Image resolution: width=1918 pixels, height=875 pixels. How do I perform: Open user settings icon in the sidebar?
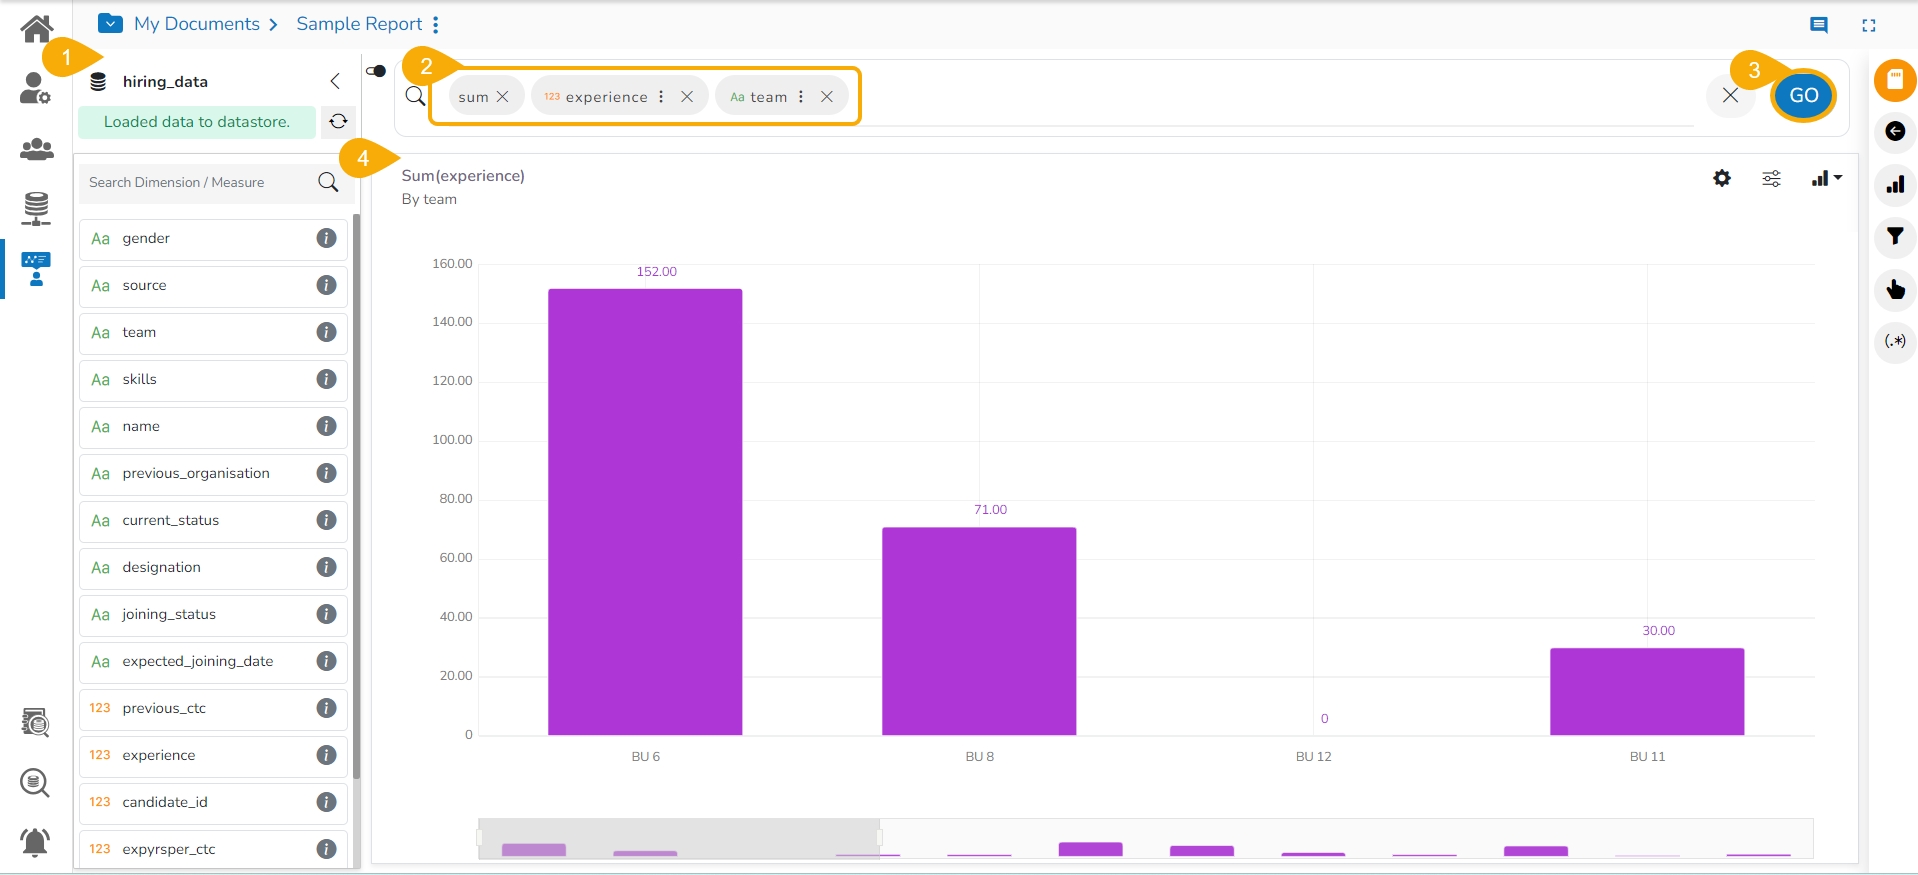36,89
